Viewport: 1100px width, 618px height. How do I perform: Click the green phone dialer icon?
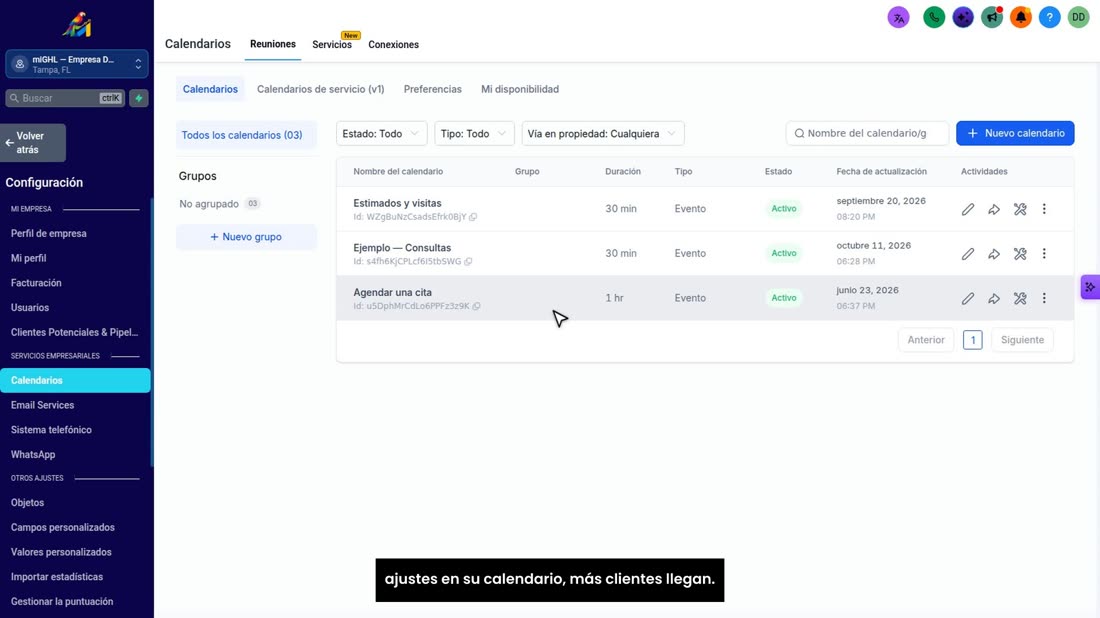934,18
